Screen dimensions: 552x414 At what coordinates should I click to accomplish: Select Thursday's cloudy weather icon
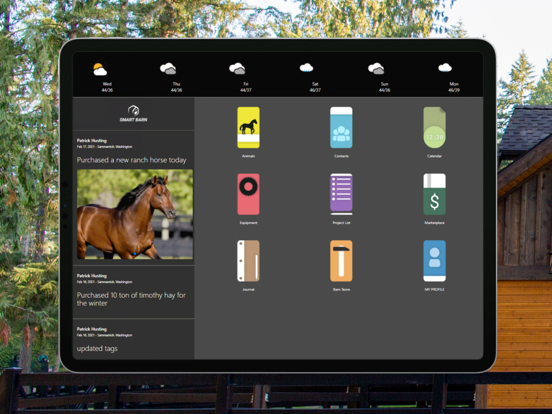click(168, 68)
